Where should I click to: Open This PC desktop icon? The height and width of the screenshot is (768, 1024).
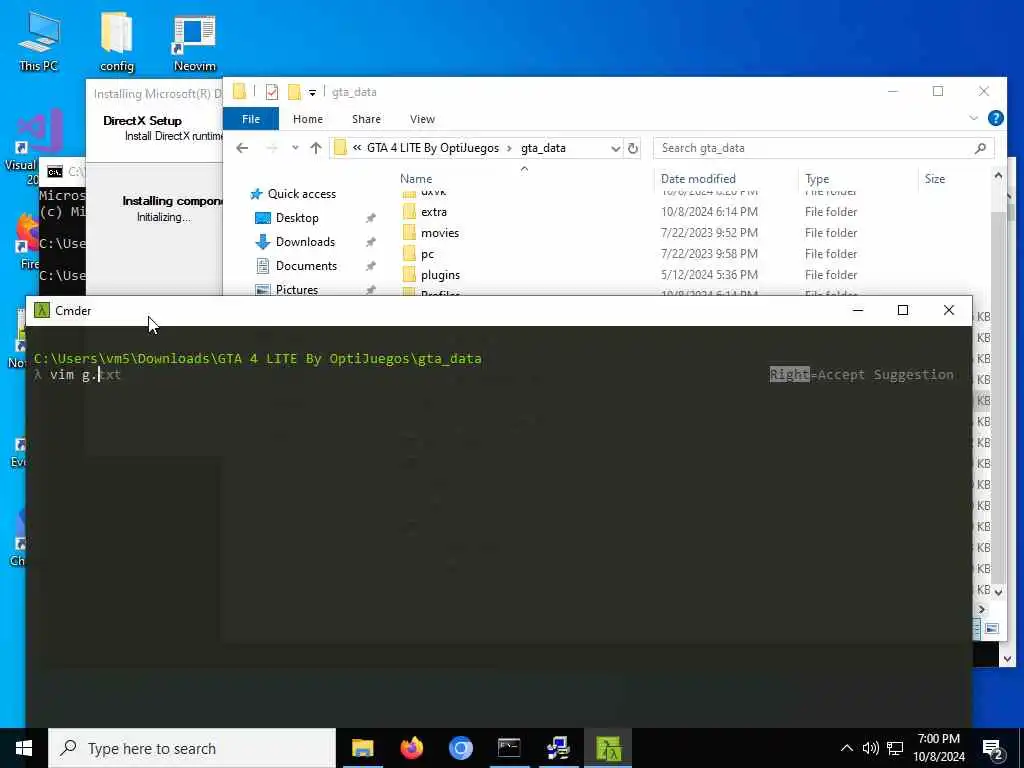click(x=39, y=39)
